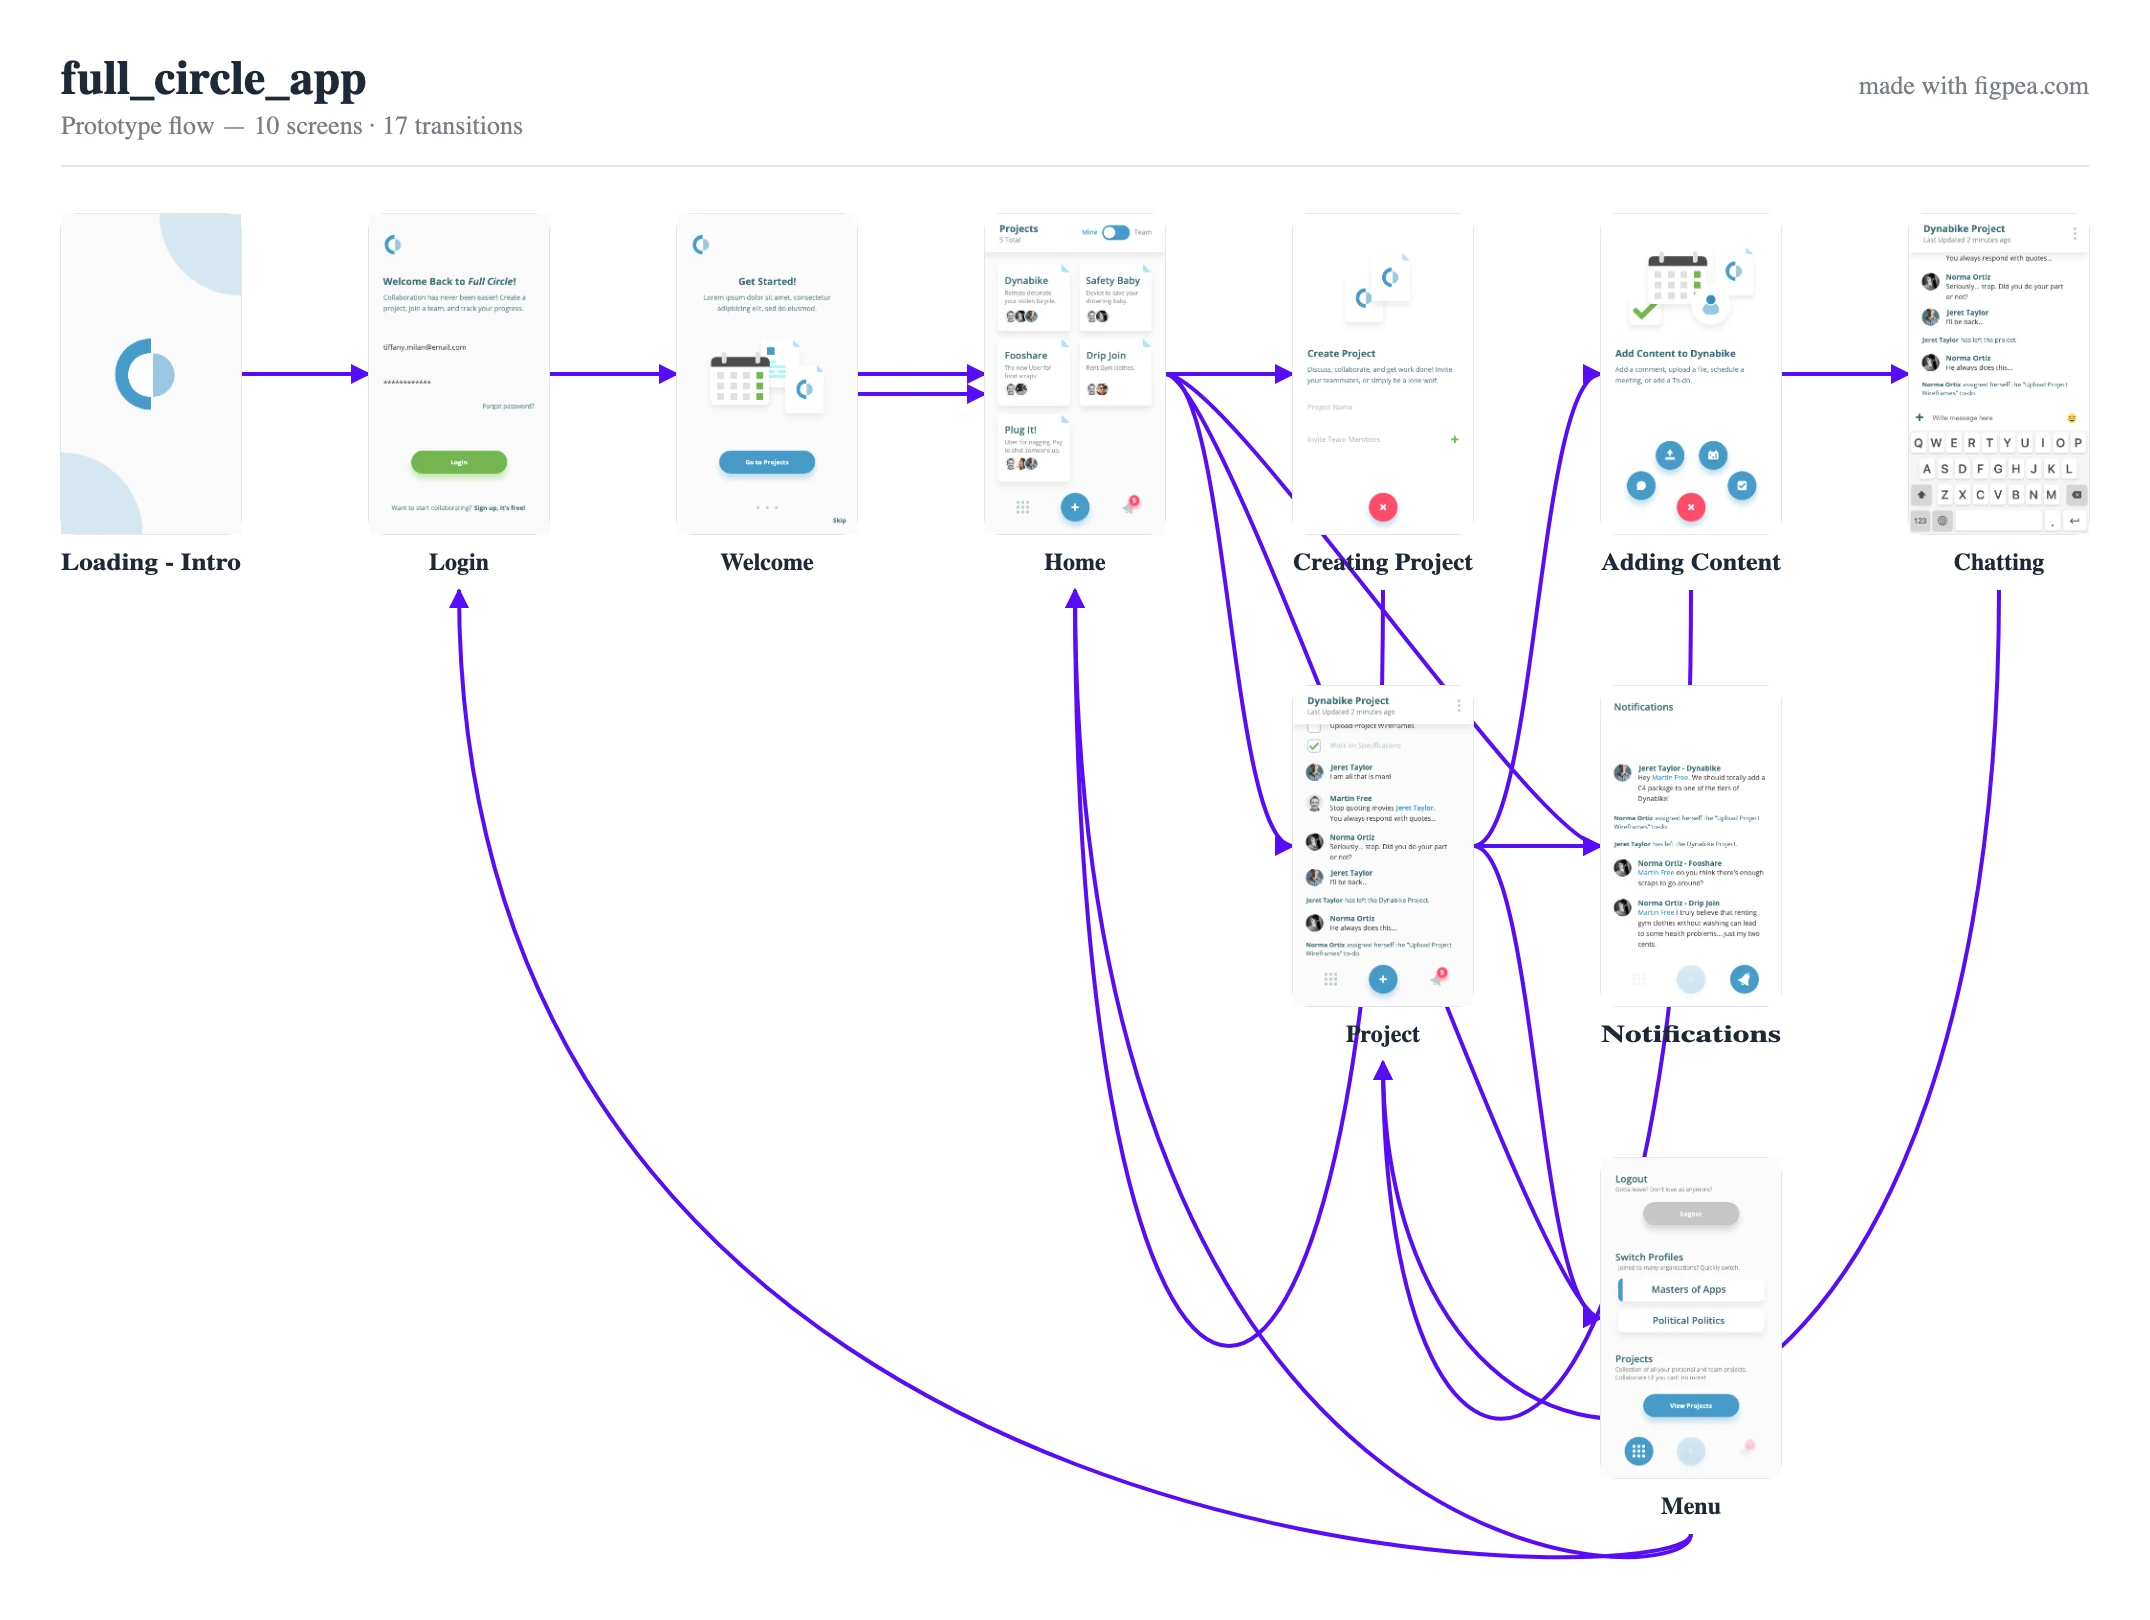Image resolution: width=2150 pixels, height=1620 pixels.
Task: Click Go to Projects button on Welcome screen
Action: [x=767, y=462]
